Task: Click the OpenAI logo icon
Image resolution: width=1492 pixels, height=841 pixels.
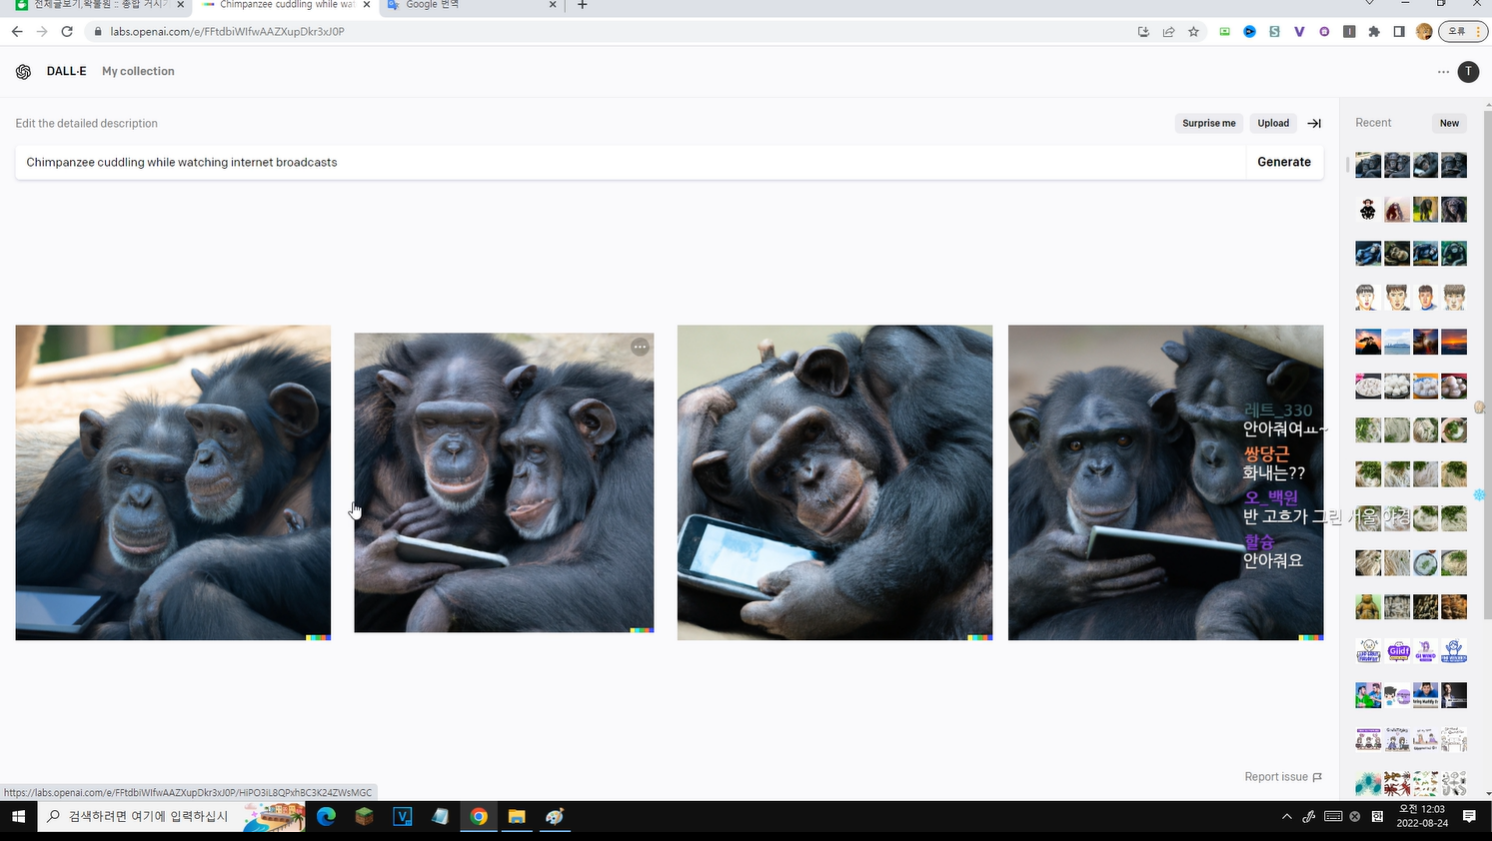Action: [23, 72]
